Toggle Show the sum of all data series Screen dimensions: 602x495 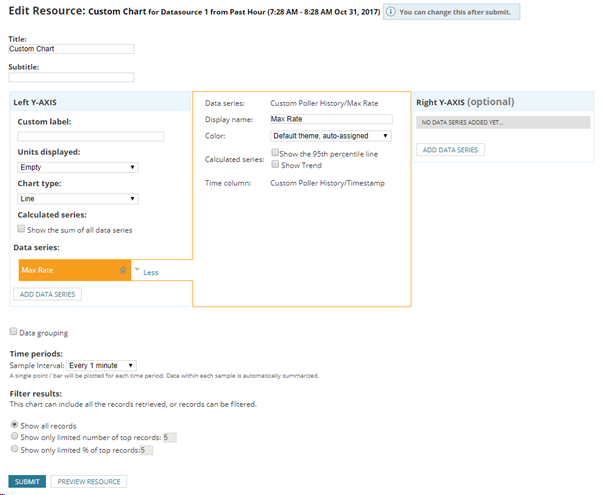coord(21,229)
